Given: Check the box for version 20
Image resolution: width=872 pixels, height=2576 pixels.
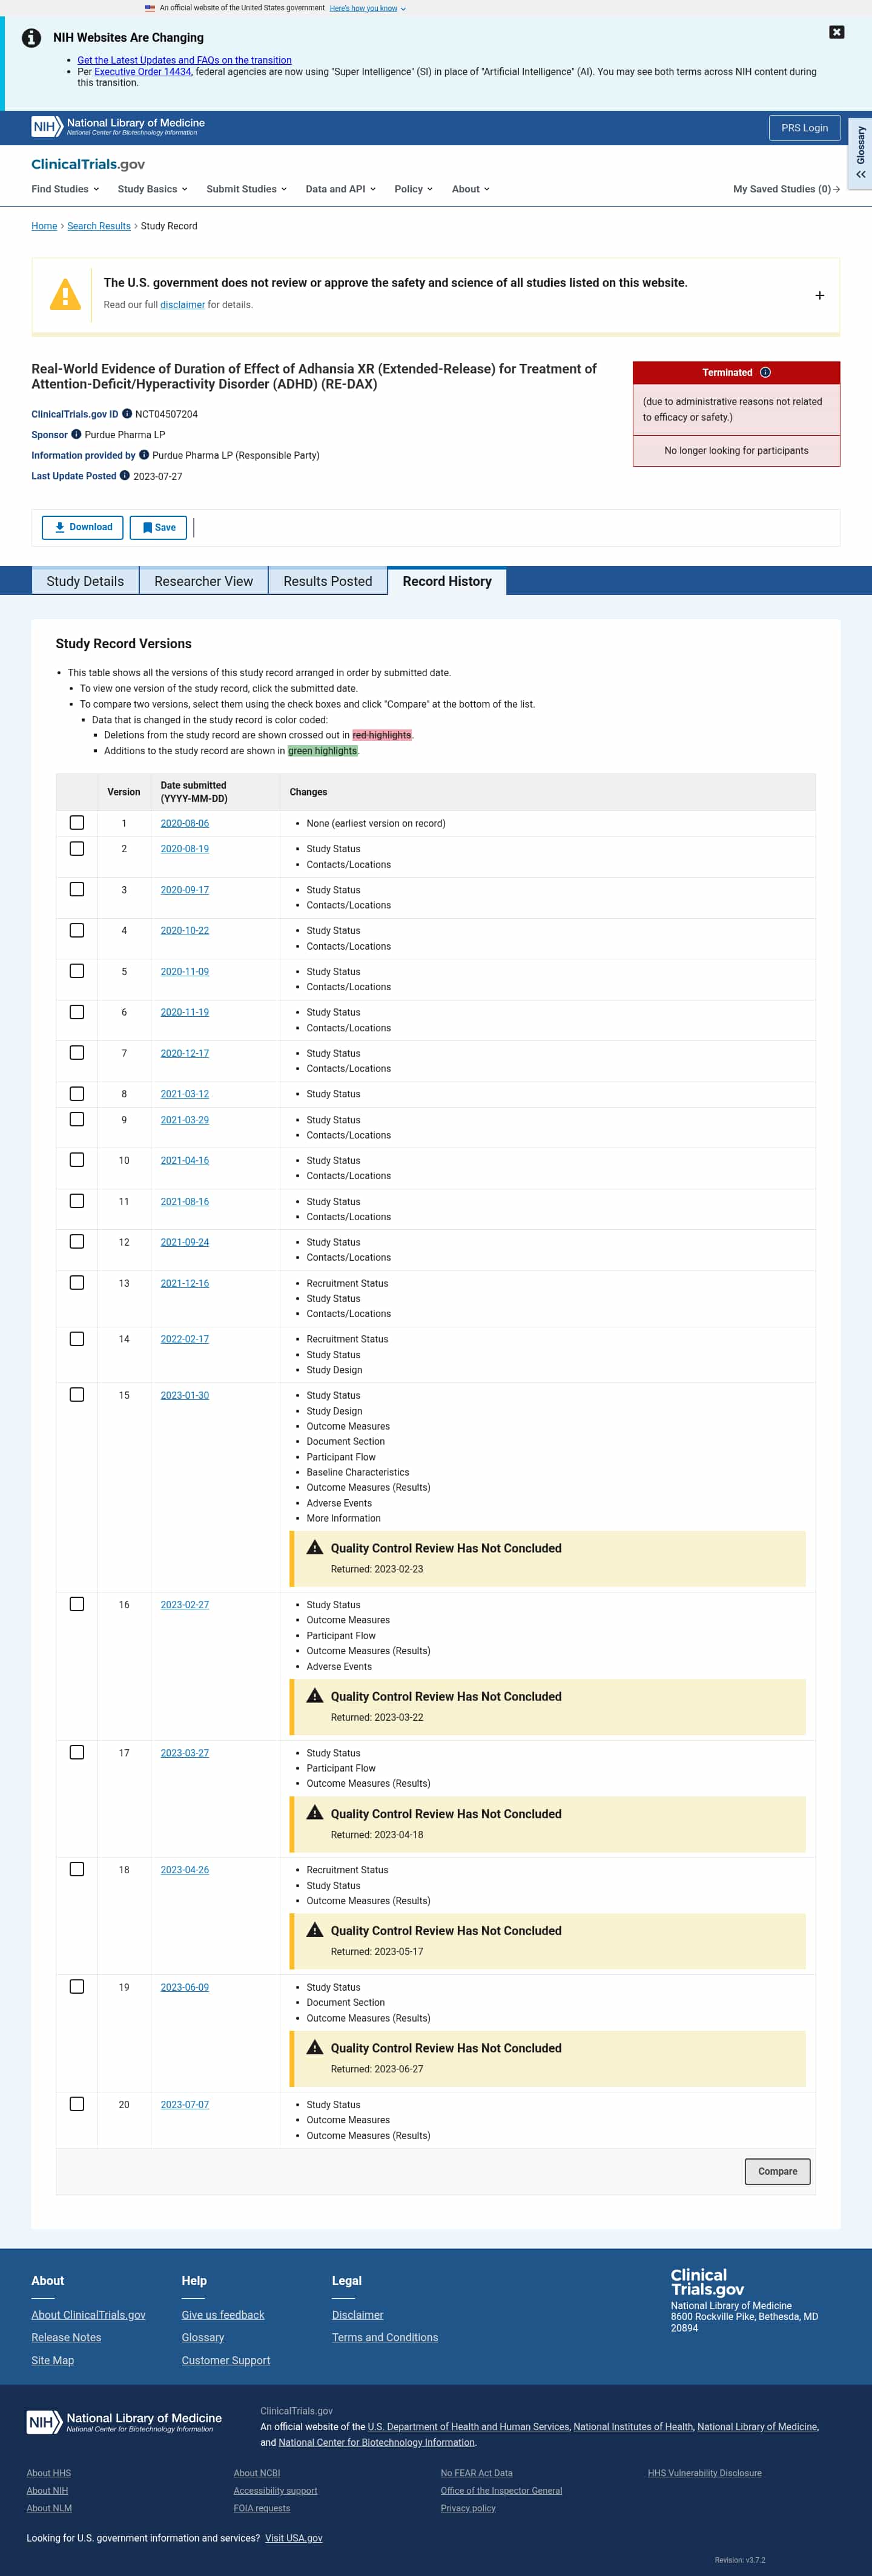Looking at the screenshot, I should (77, 2103).
